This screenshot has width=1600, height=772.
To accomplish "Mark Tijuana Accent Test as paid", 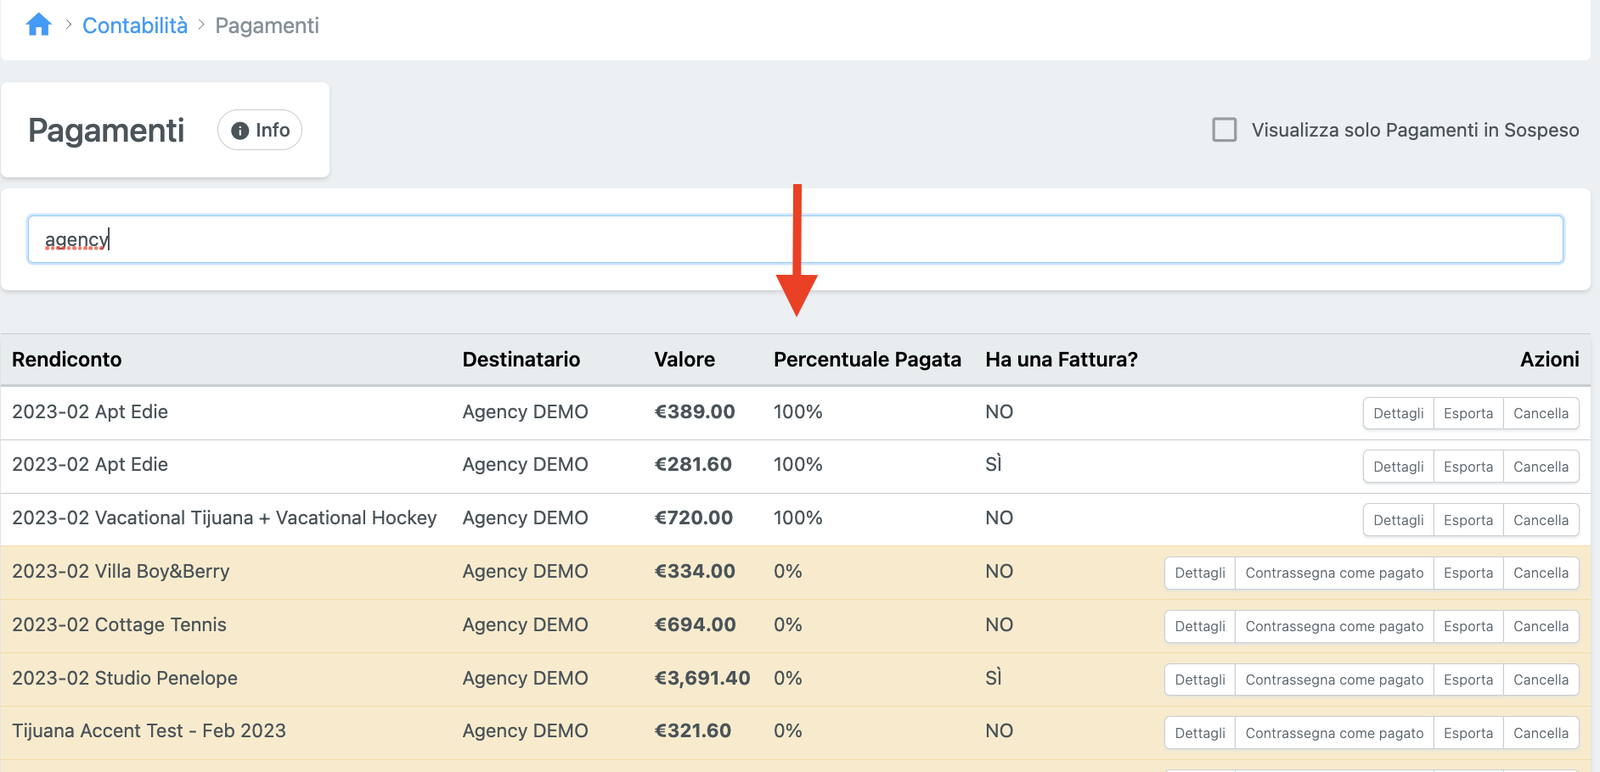I will tap(1333, 733).
